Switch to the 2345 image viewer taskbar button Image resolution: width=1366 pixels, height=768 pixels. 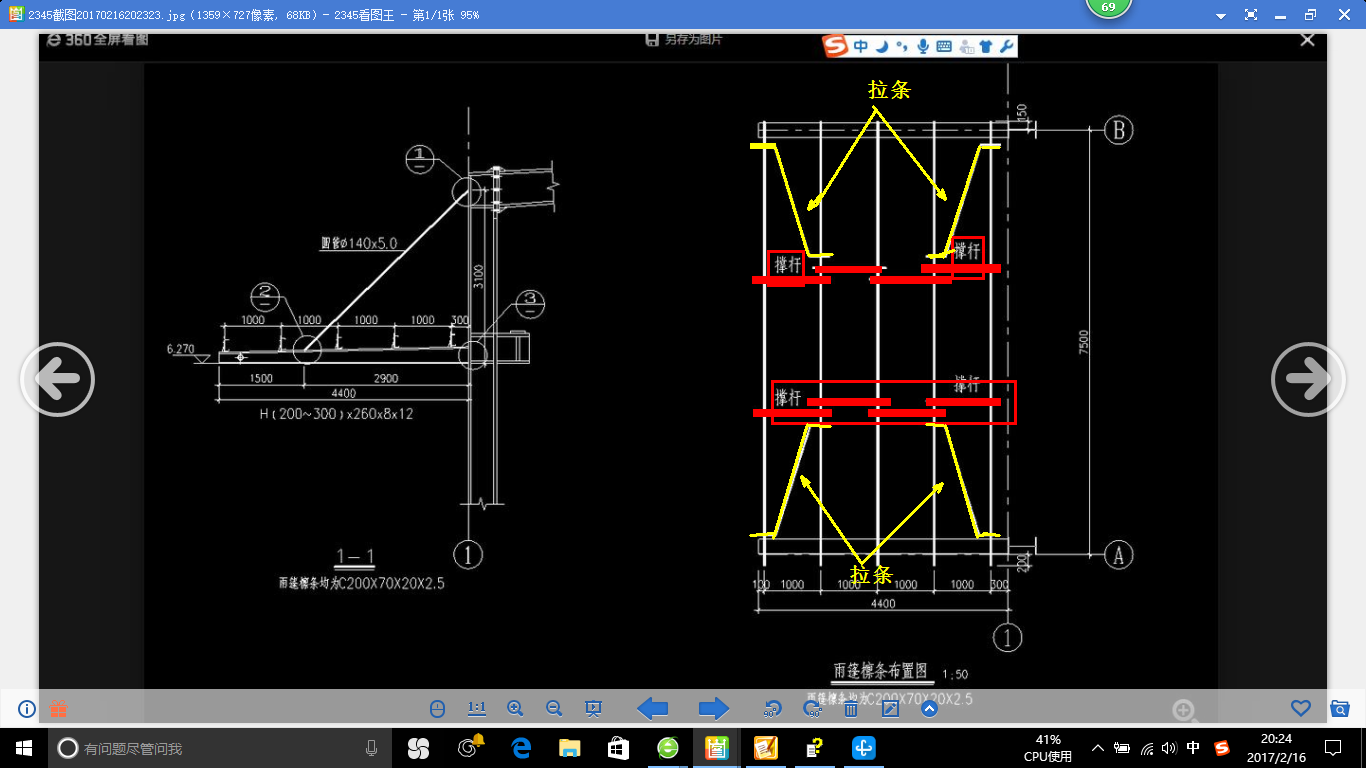click(716, 748)
